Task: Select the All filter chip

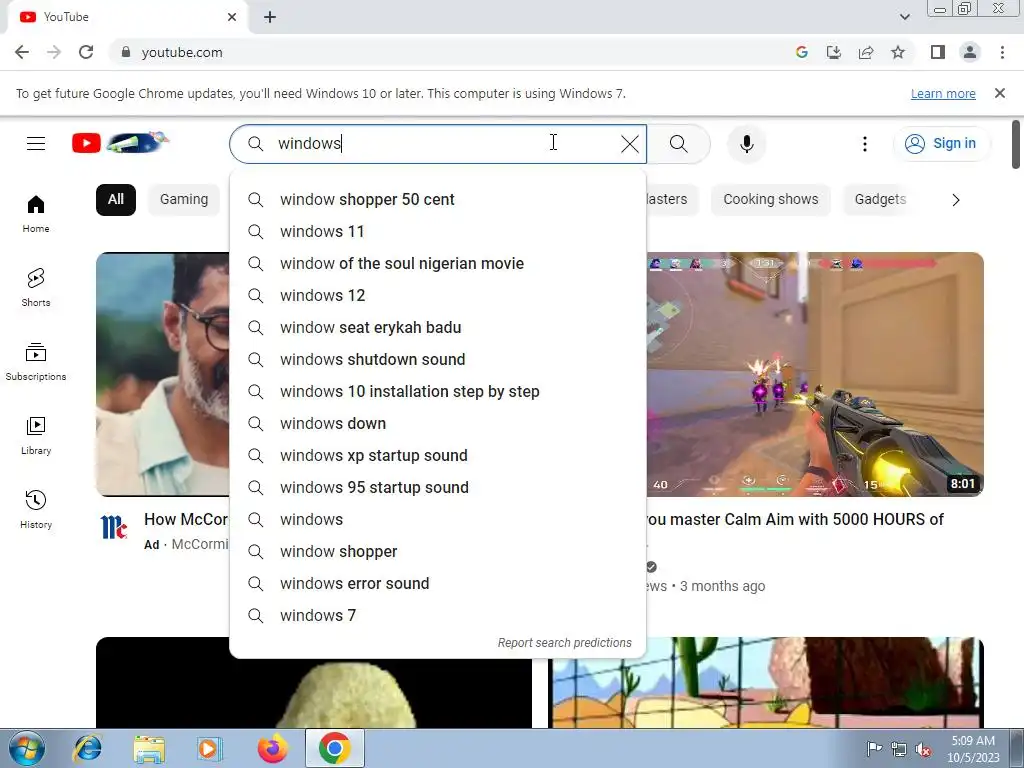Action: [116, 199]
